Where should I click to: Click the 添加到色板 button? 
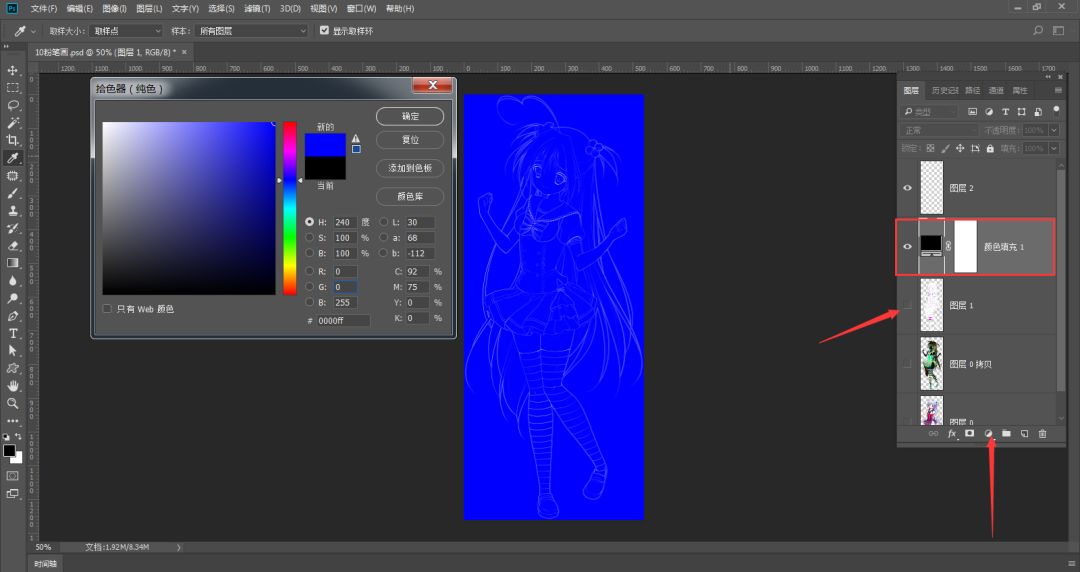pyautogui.click(x=409, y=168)
